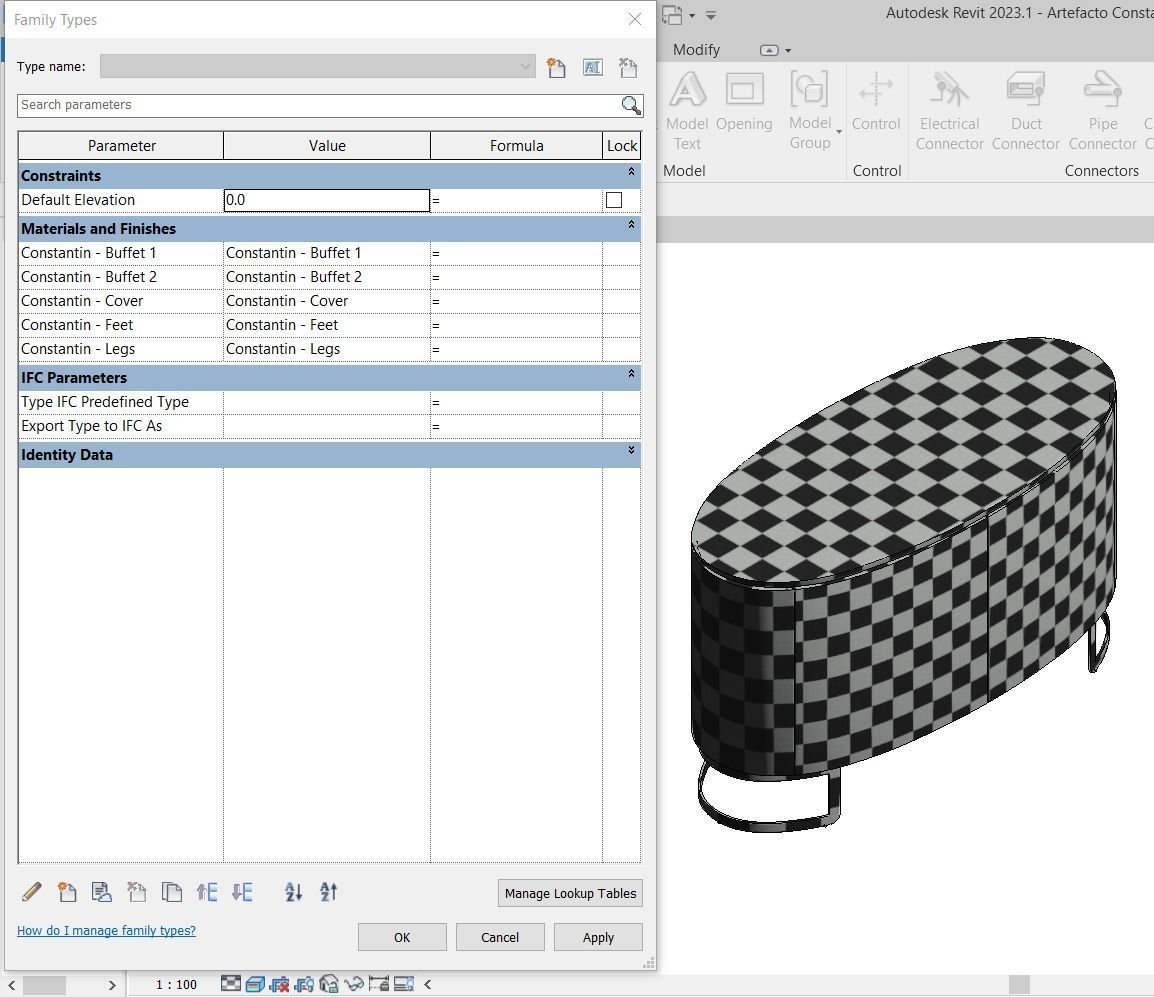Click the Delete Parameter icon at bottom
Image resolution: width=1154 pixels, height=997 pixels.
[x=136, y=892]
